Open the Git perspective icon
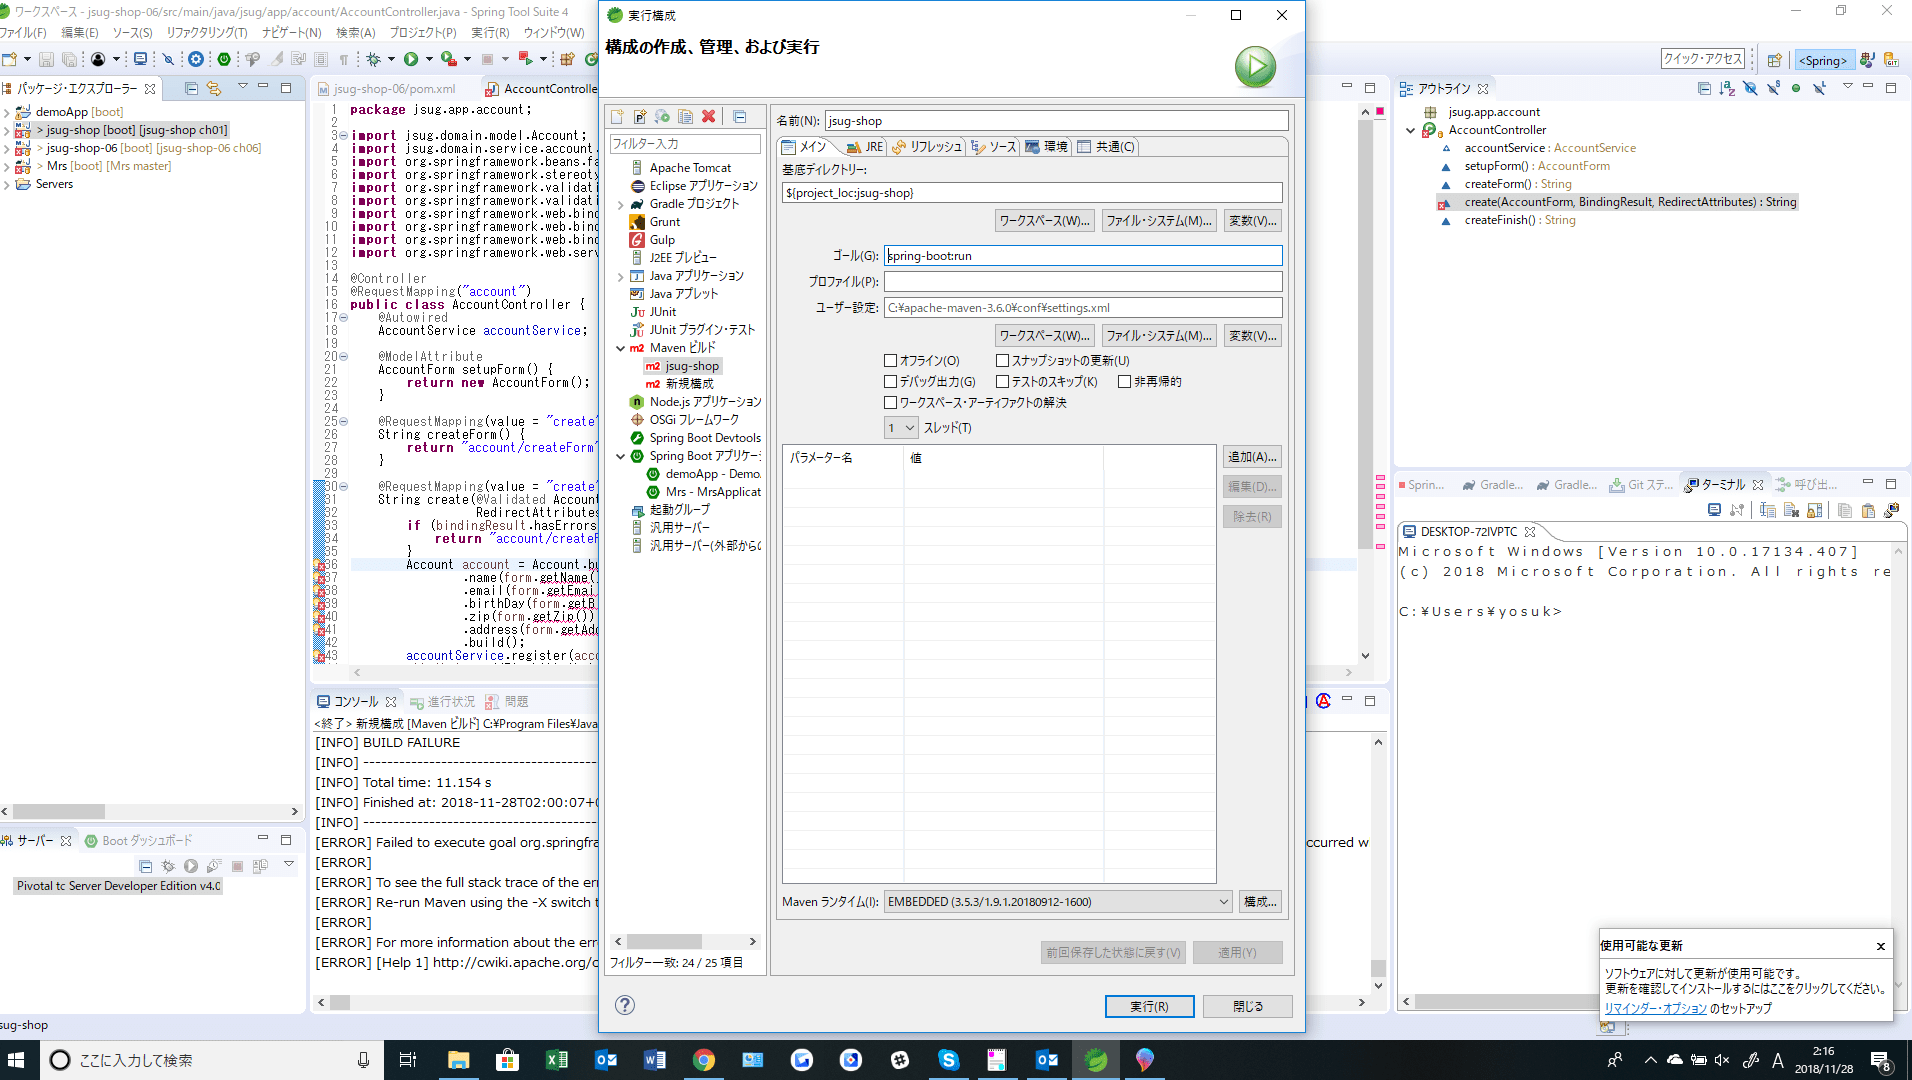 coord(1891,60)
